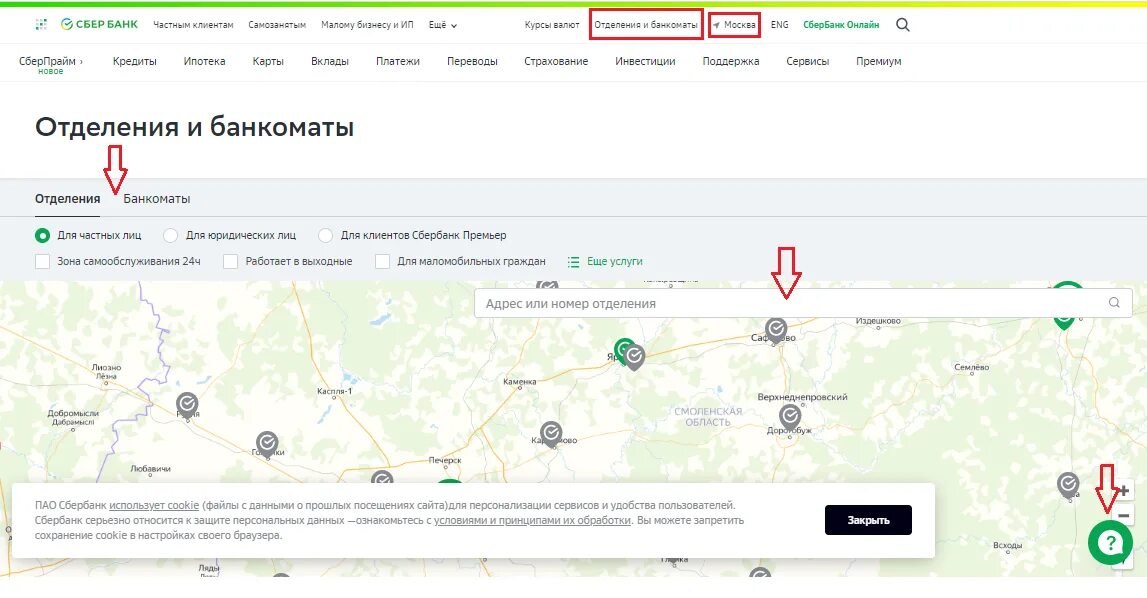Switch to the Отделения tab
1147x598 pixels.
pos(67,198)
